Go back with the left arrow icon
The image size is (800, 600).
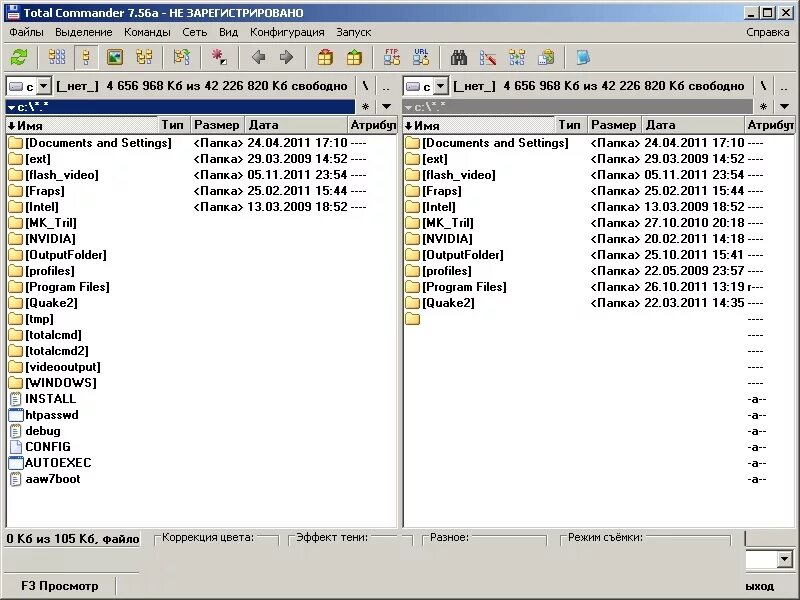click(x=258, y=57)
